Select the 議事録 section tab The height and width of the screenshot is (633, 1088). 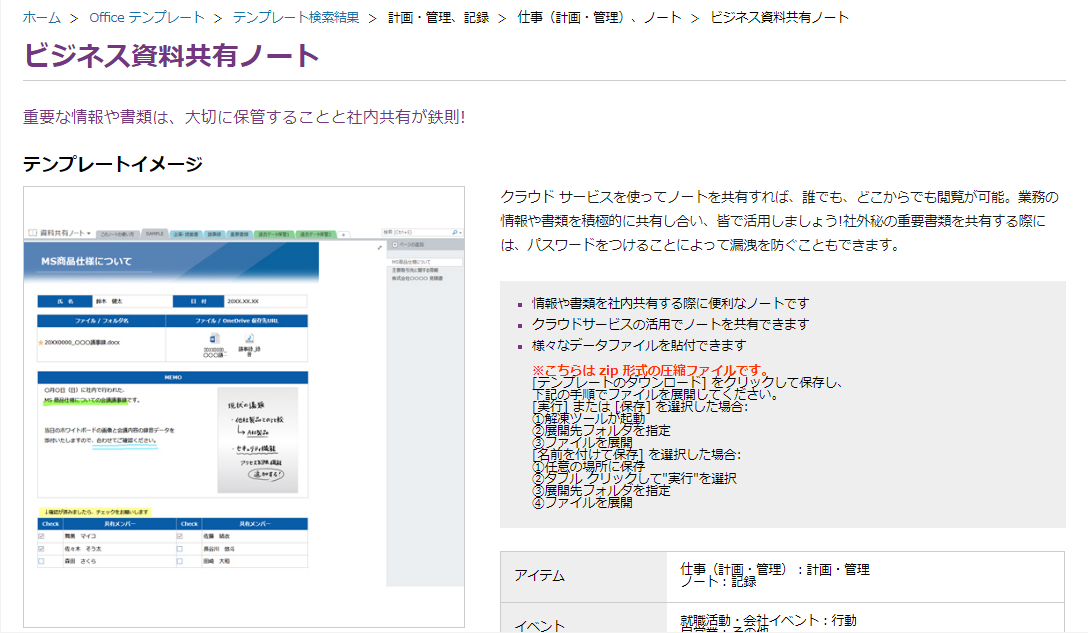pos(212,233)
